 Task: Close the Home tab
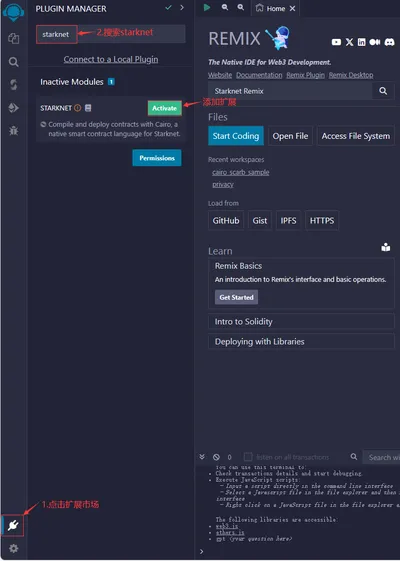pos(293,8)
